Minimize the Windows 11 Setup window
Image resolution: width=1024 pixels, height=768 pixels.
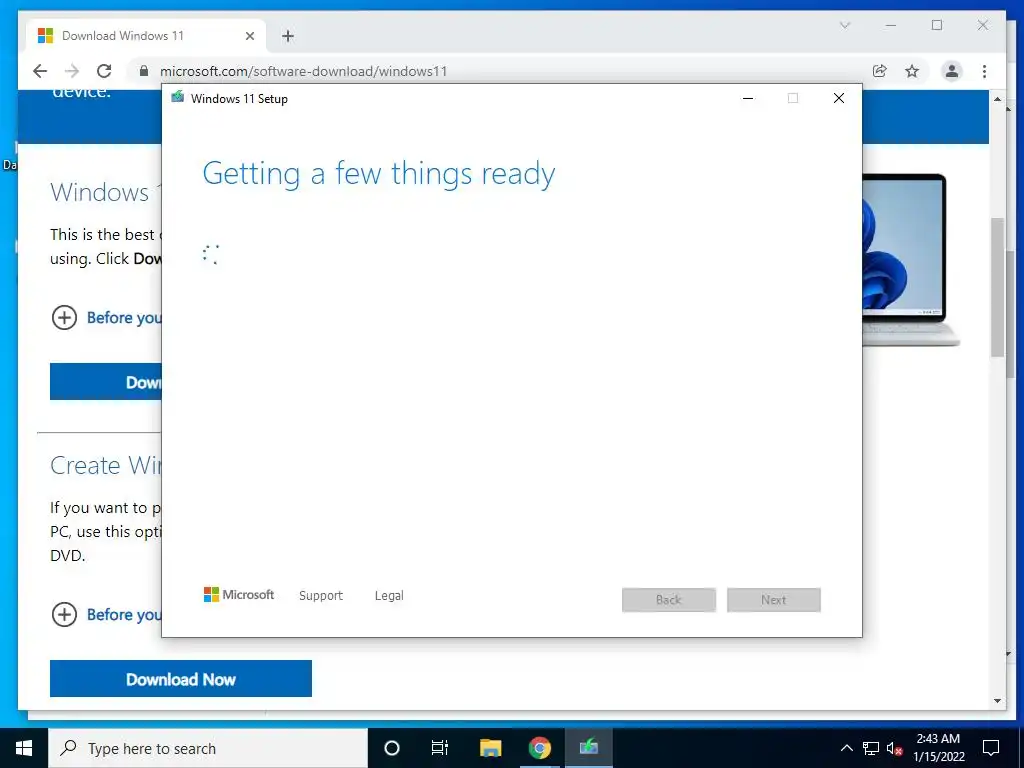click(x=748, y=98)
